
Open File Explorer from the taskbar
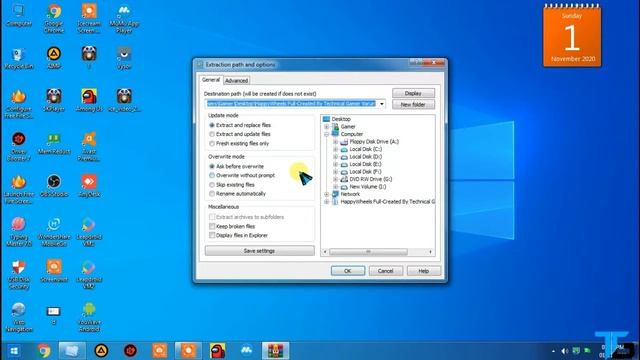72,351
